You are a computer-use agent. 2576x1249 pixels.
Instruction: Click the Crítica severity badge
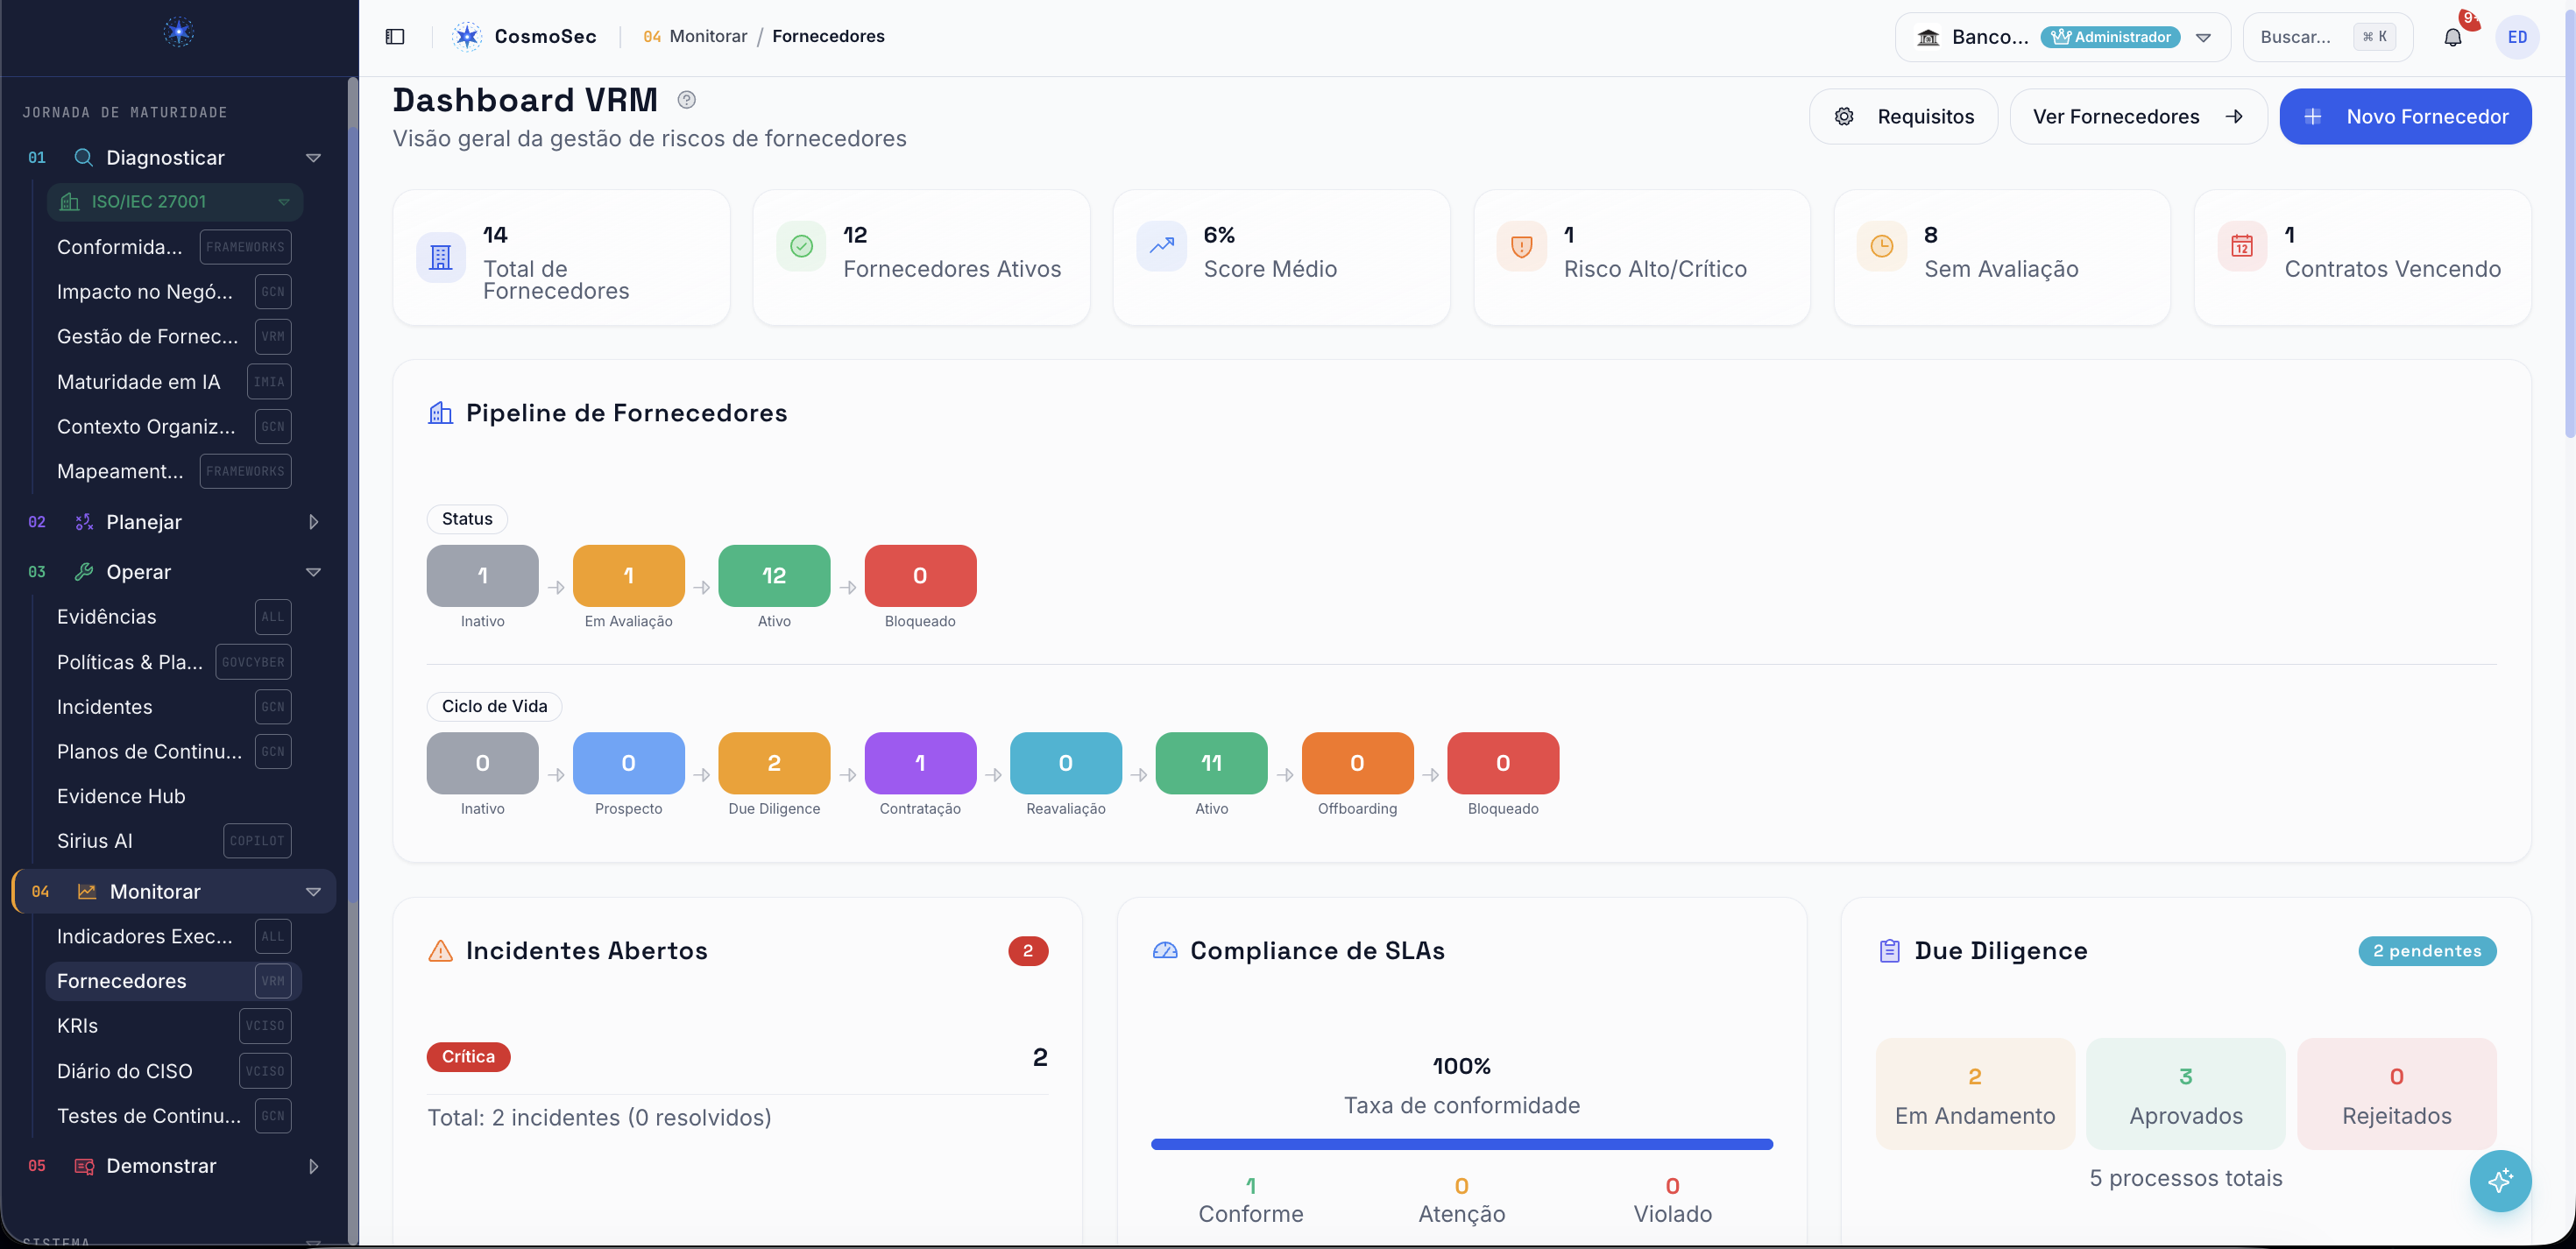point(468,1057)
